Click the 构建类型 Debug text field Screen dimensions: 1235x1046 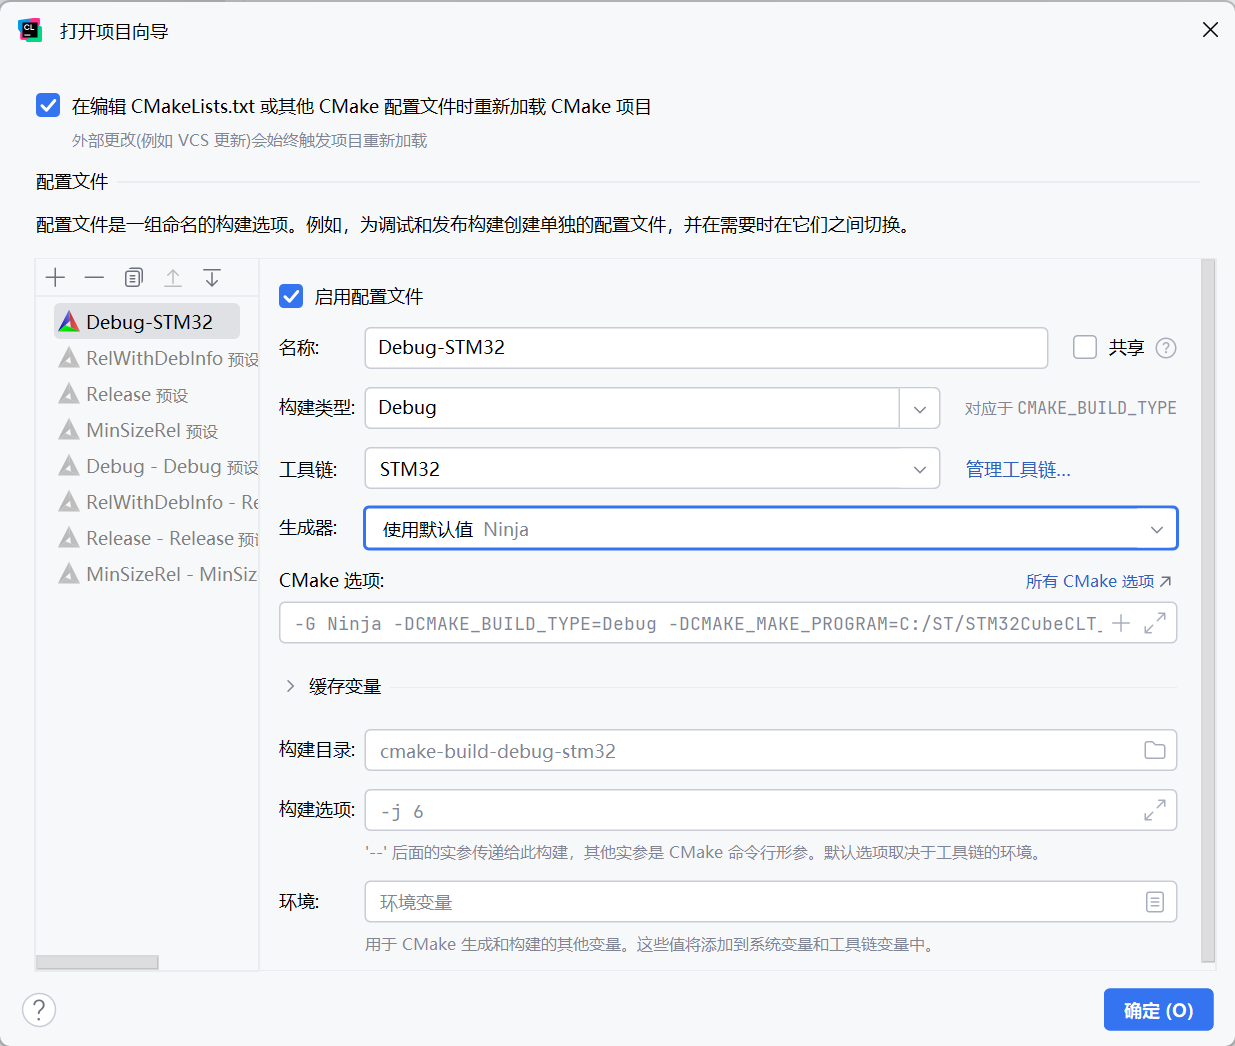pos(632,408)
